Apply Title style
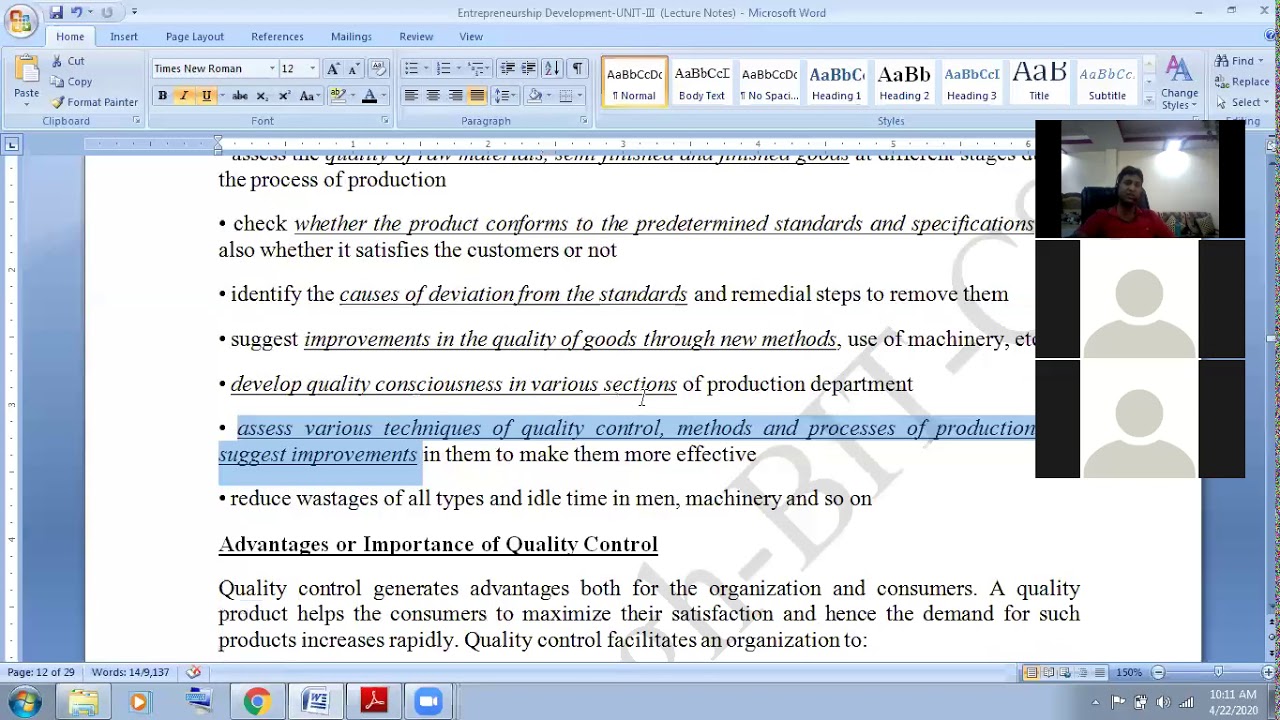Screen dimensions: 1280x720 pos(1039,82)
